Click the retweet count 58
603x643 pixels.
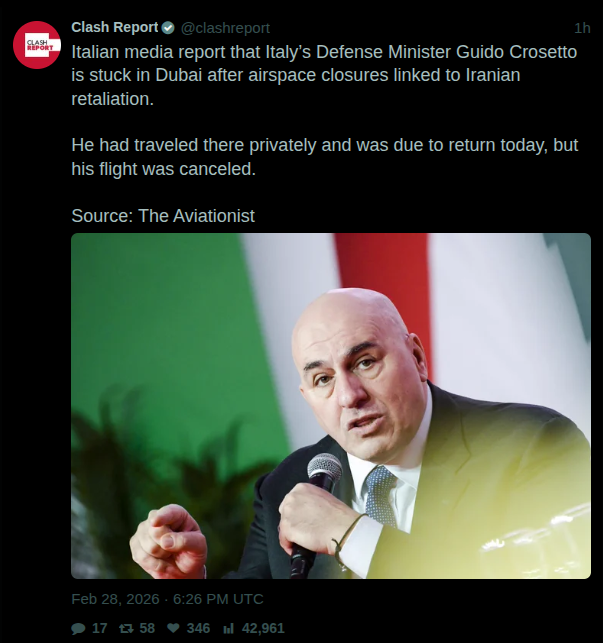(147, 628)
